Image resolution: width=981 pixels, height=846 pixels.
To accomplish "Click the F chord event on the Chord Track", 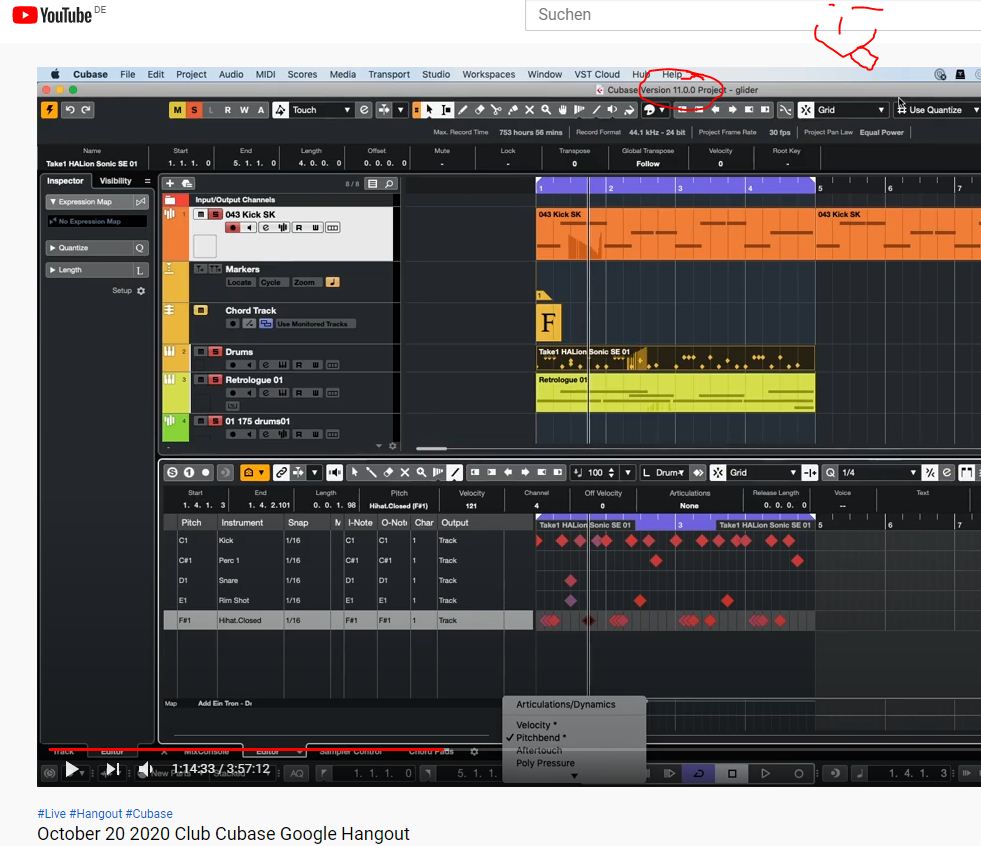I will pyautogui.click(x=547, y=322).
